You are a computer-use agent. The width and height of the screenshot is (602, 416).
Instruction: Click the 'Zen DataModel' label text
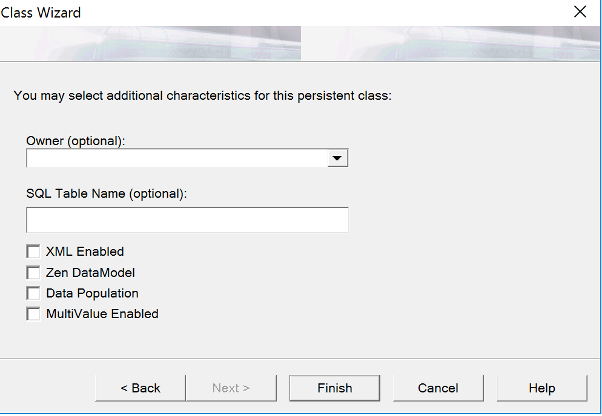(x=90, y=272)
